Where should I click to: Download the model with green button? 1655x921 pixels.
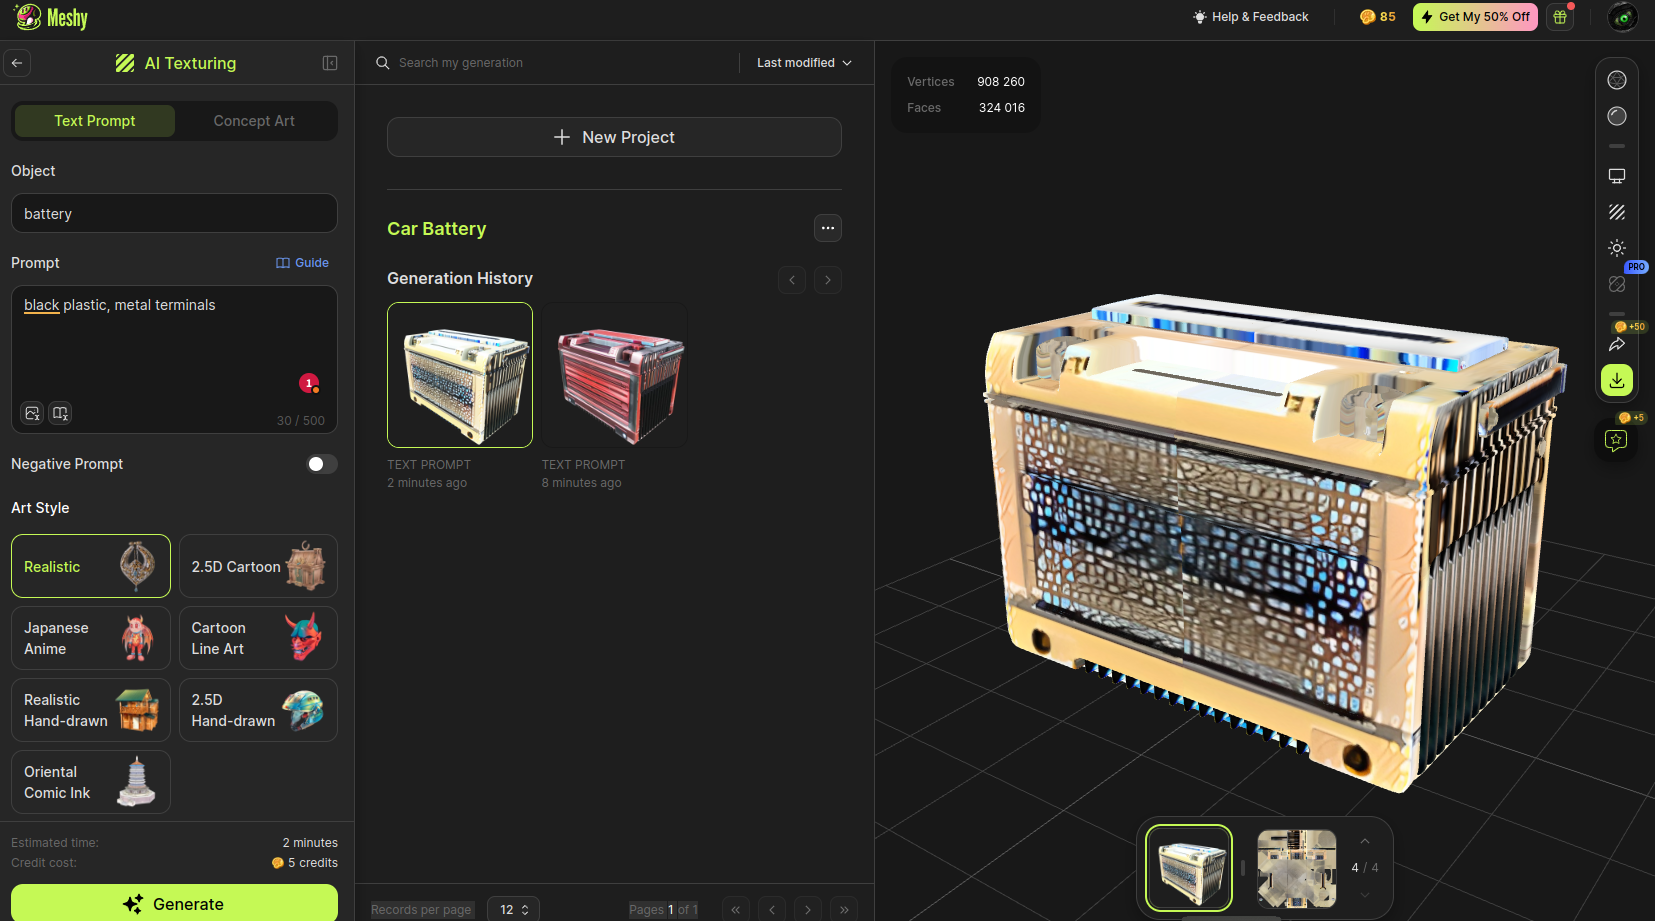[x=1617, y=380]
